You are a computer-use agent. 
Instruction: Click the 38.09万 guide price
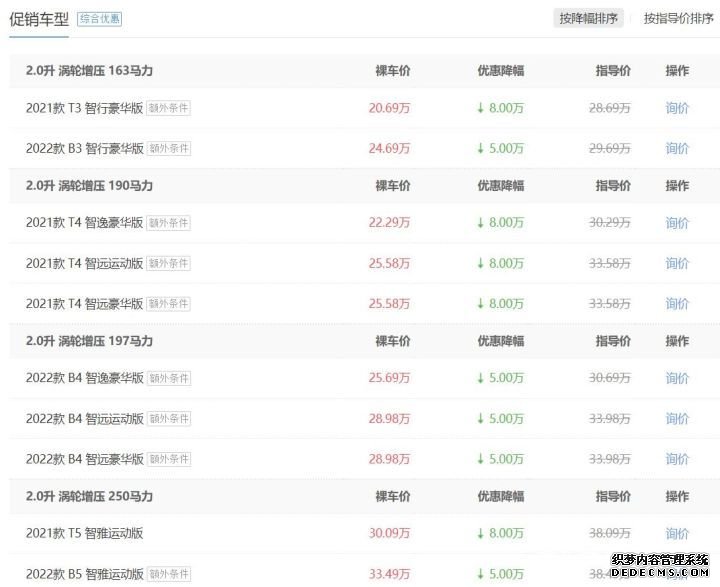pyautogui.click(x=610, y=533)
